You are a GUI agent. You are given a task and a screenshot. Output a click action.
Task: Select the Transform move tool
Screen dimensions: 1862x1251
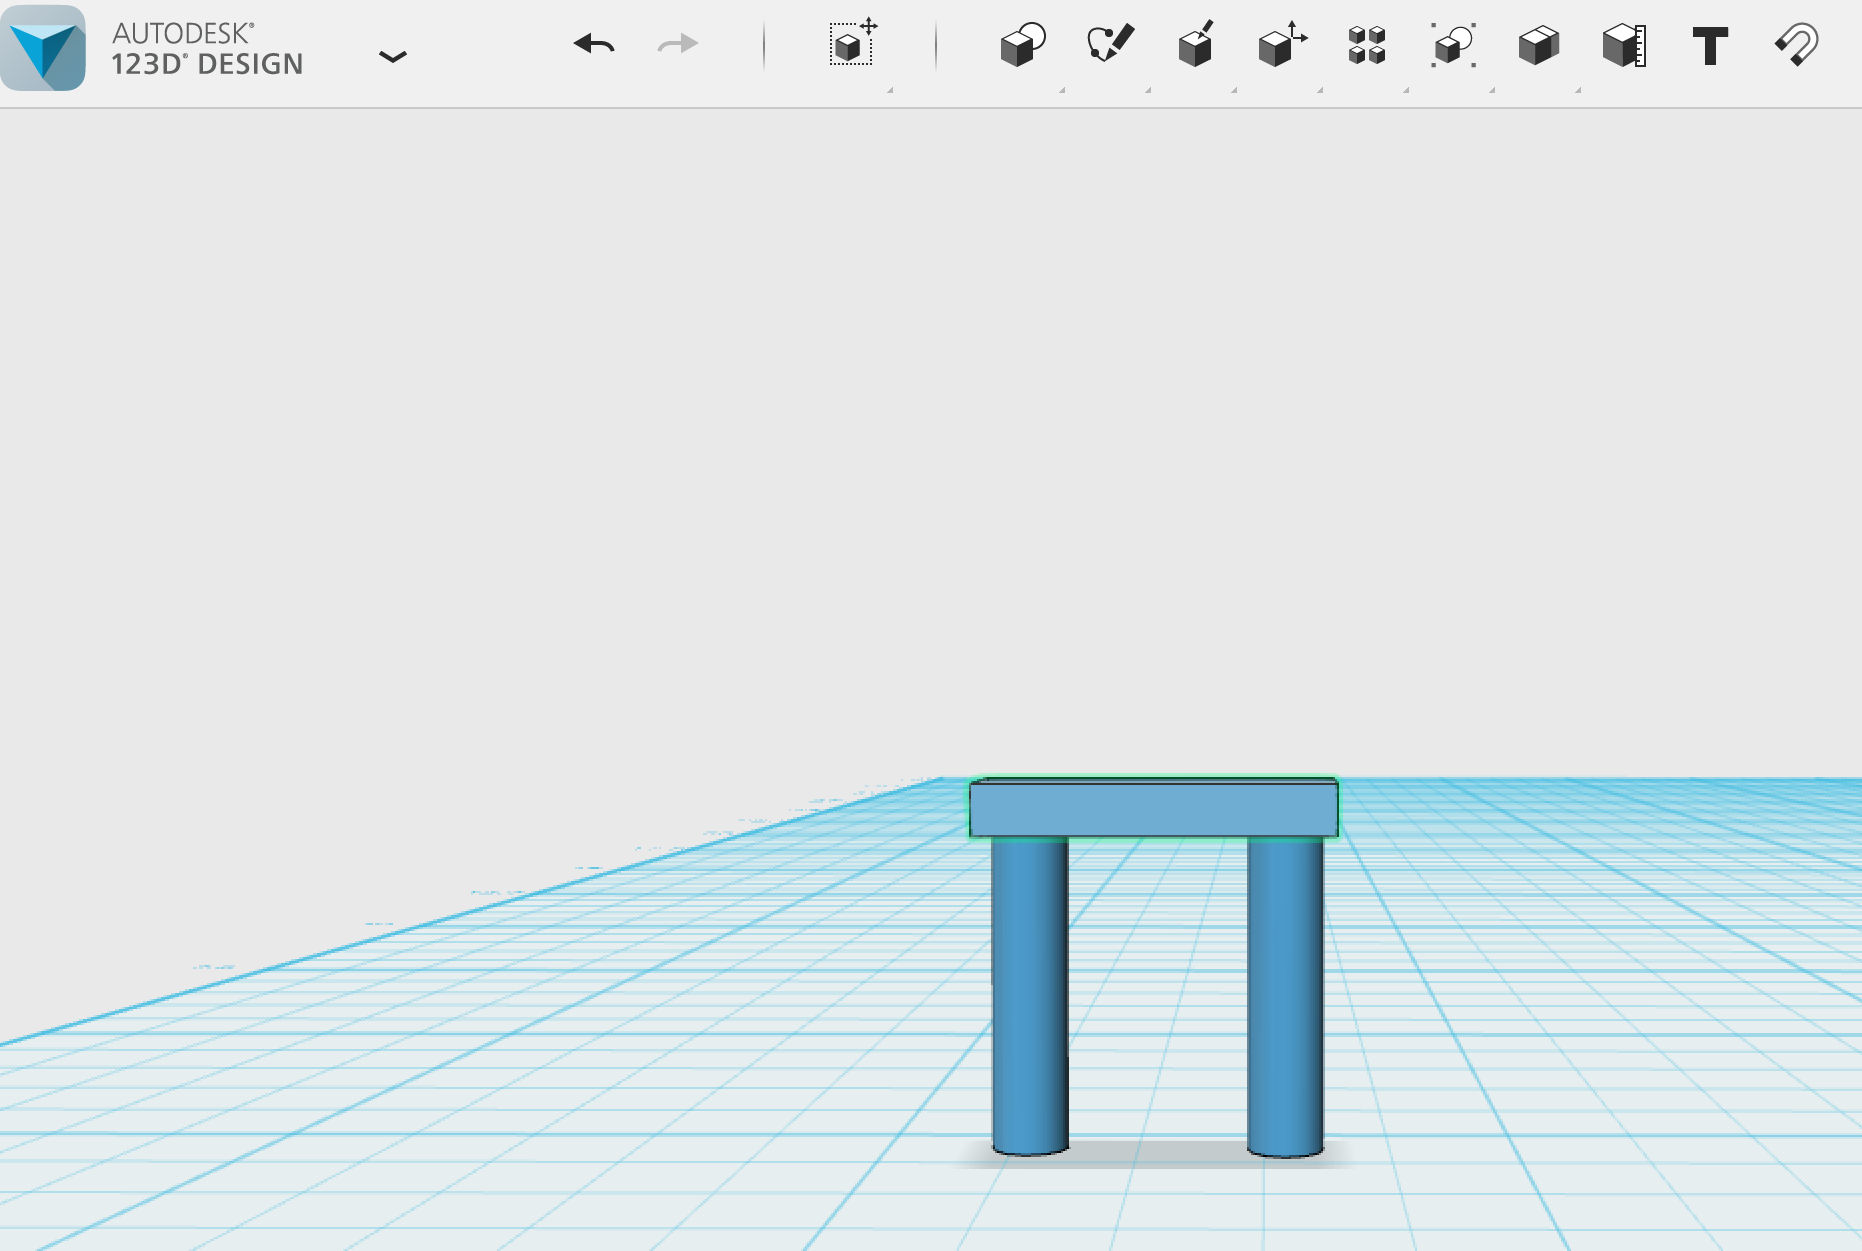coord(853,43)
